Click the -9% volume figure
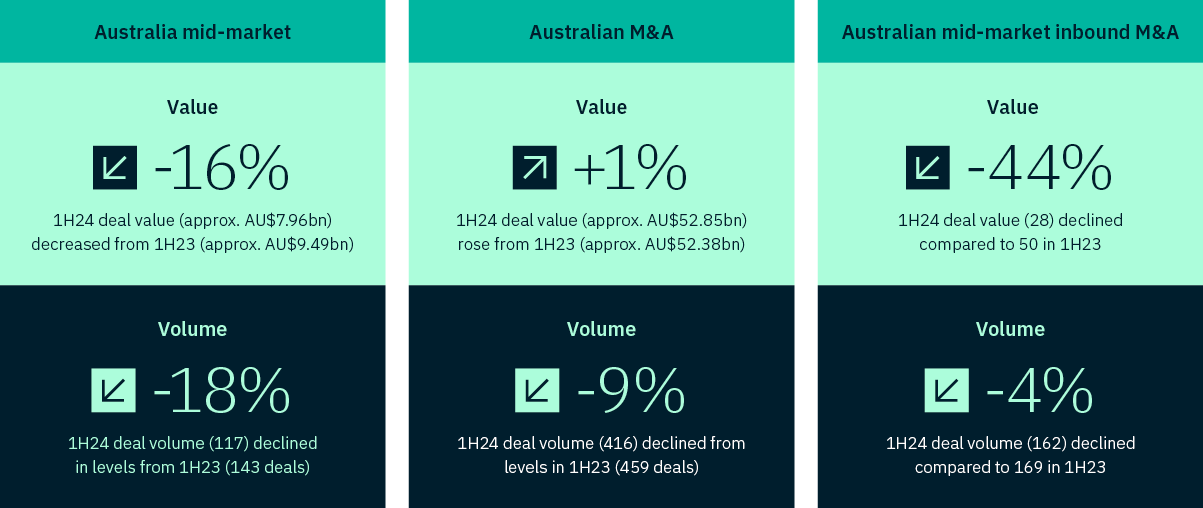The width and height of the screenshot is (1203, 508). coord(631,390)
